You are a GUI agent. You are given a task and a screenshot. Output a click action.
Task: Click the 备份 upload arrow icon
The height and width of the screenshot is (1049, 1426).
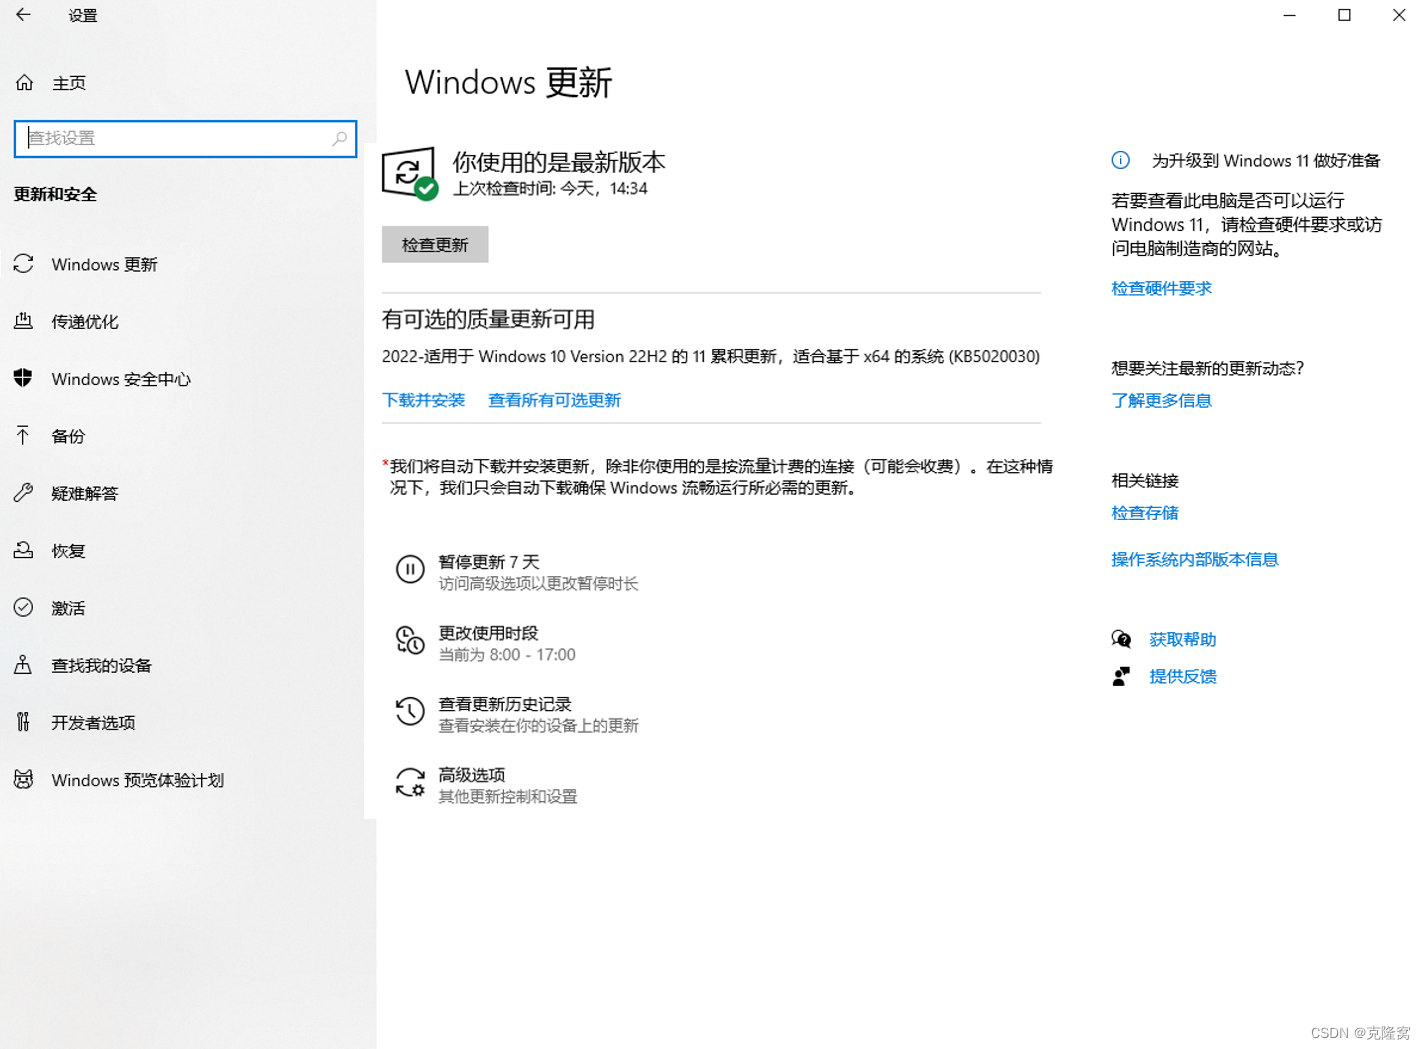(24, 435)
